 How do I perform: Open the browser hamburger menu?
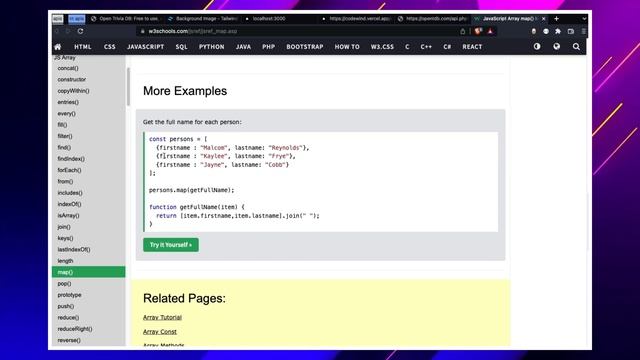point(584,31)
